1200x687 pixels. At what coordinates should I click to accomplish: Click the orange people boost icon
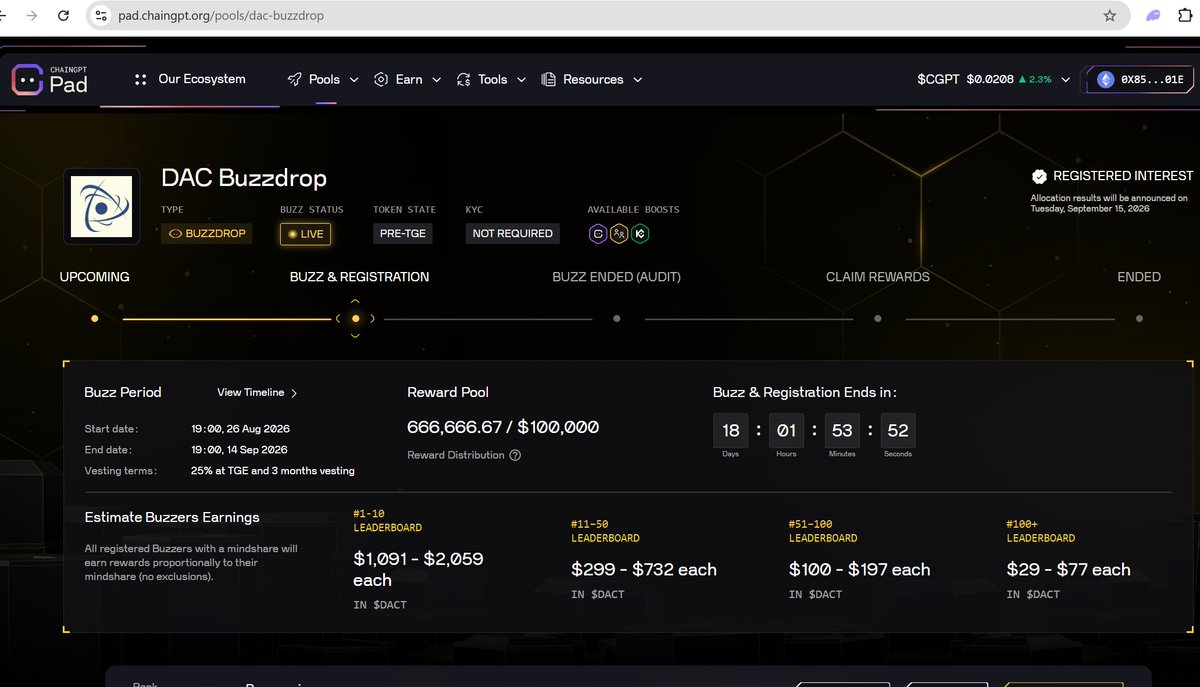(x=619, y=234)
